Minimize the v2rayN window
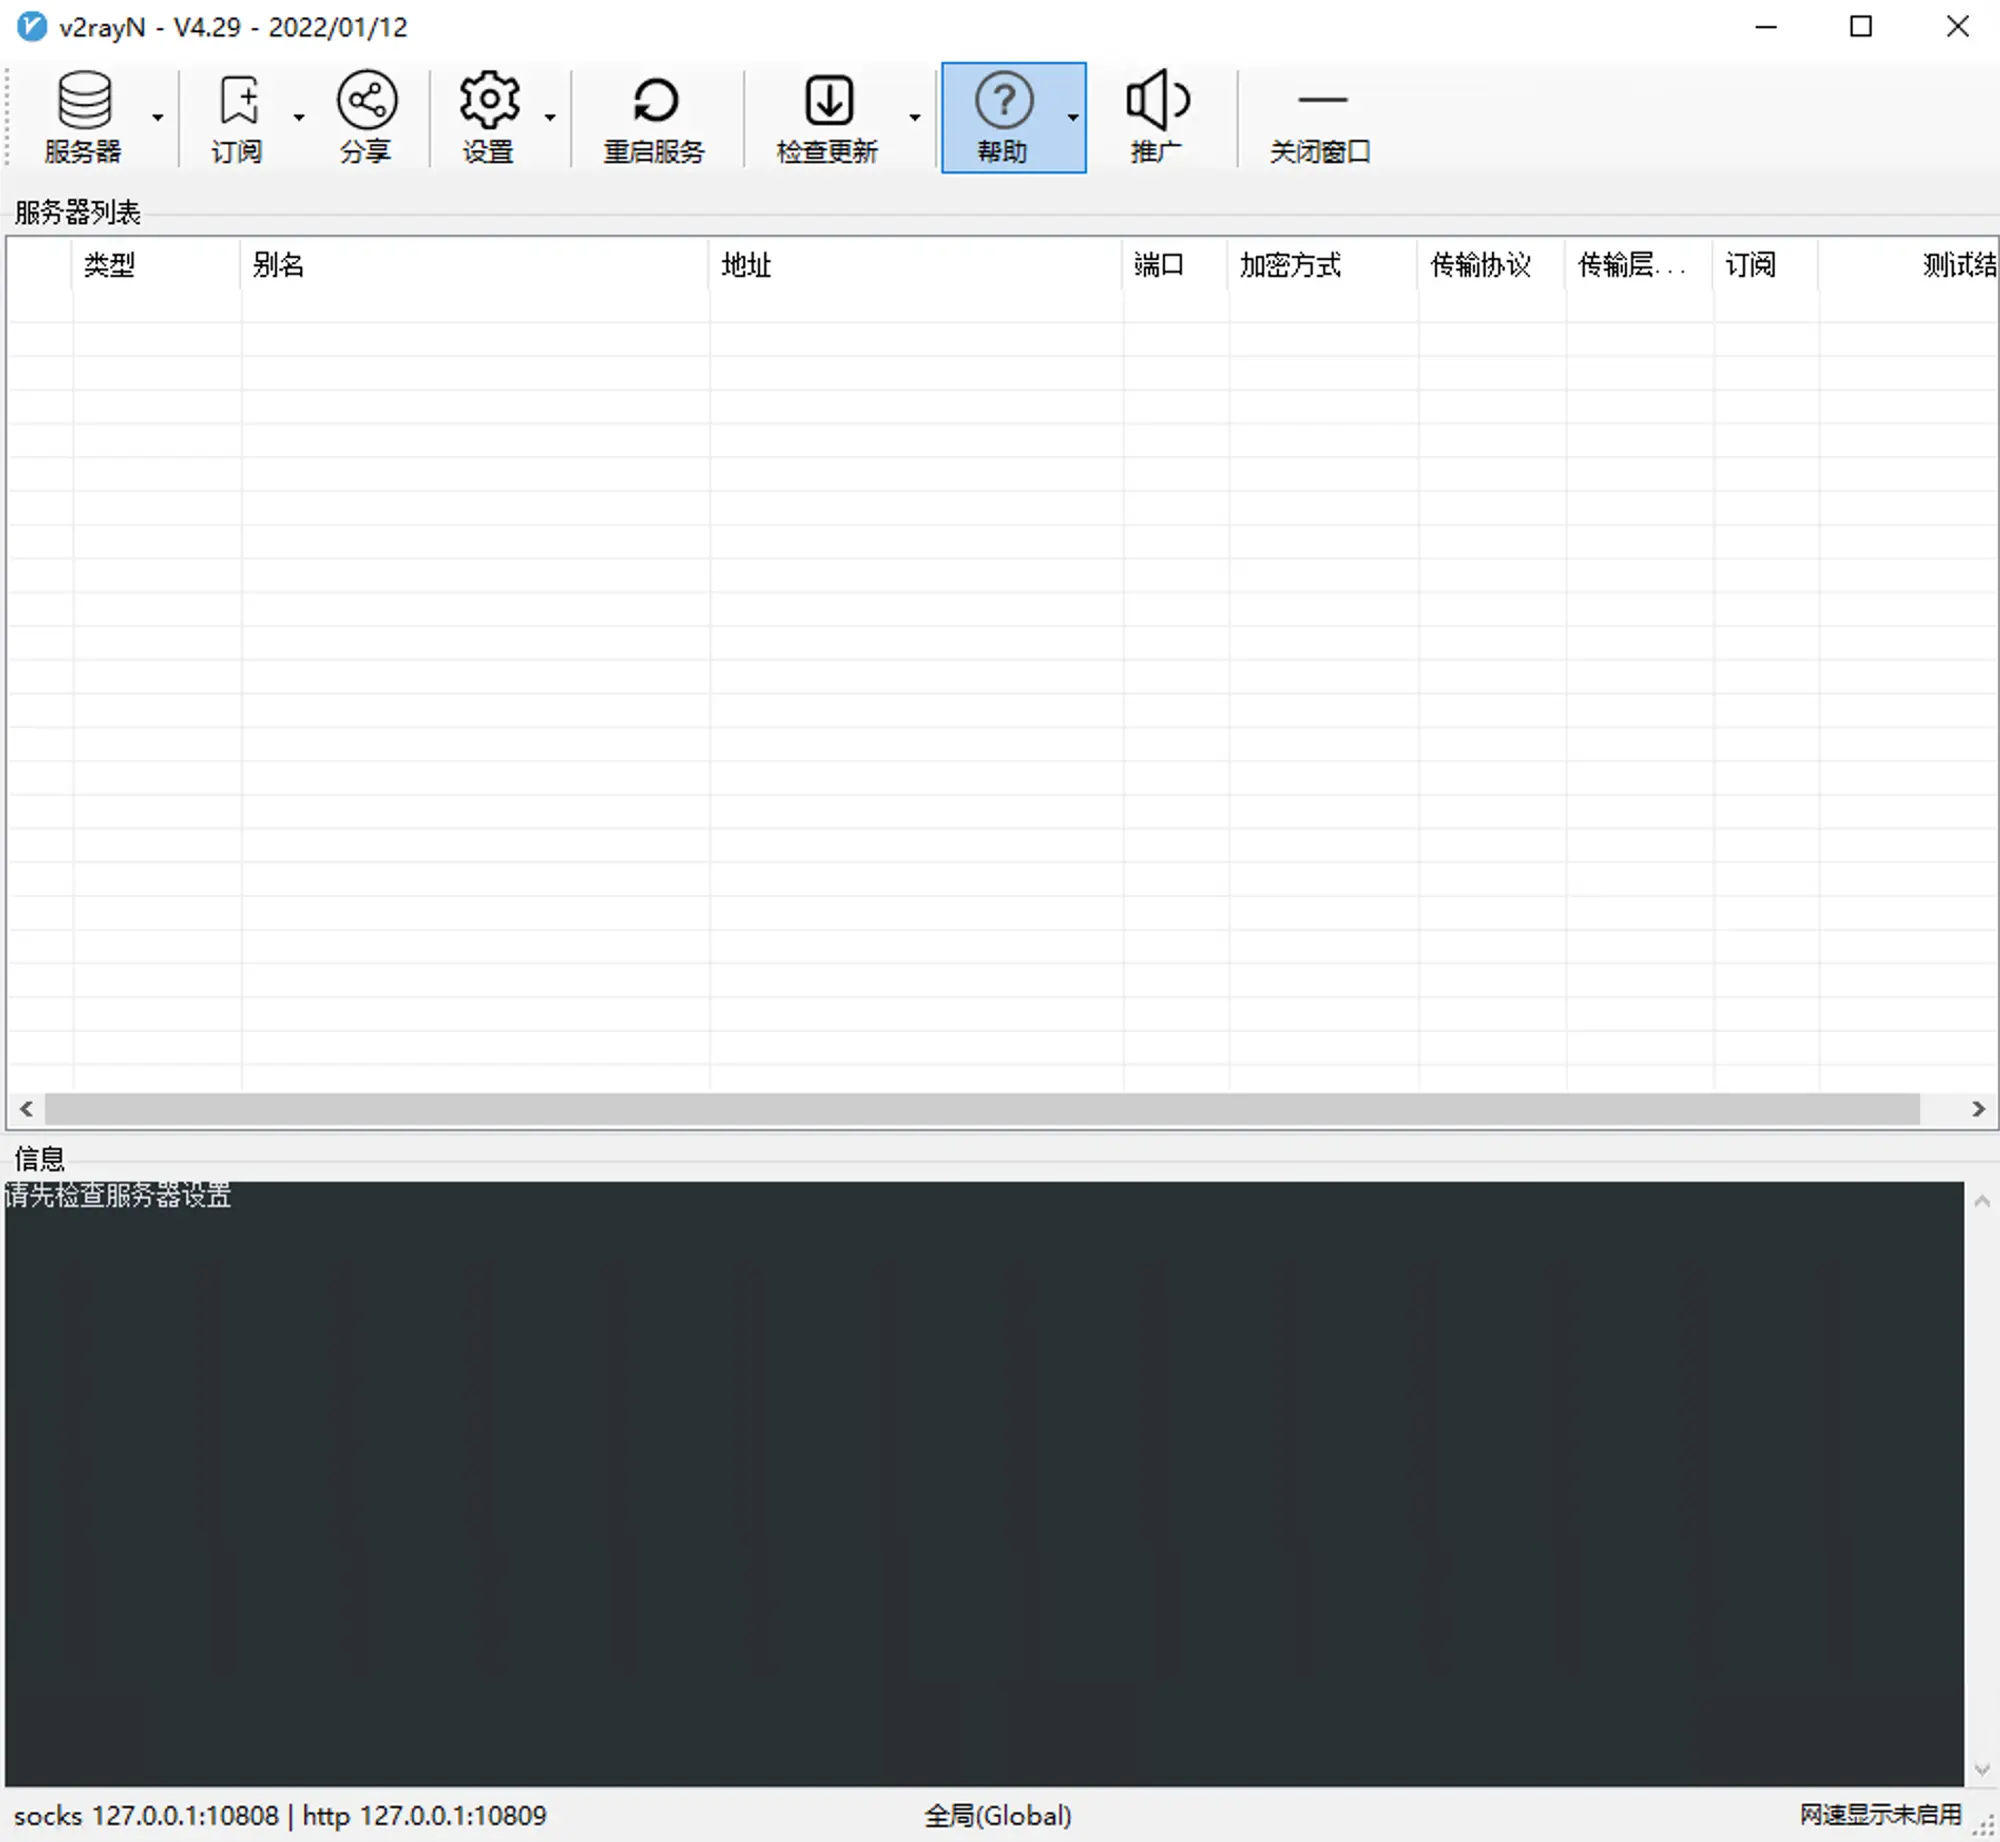The image size is (2000, 1842). (1767, 27)
